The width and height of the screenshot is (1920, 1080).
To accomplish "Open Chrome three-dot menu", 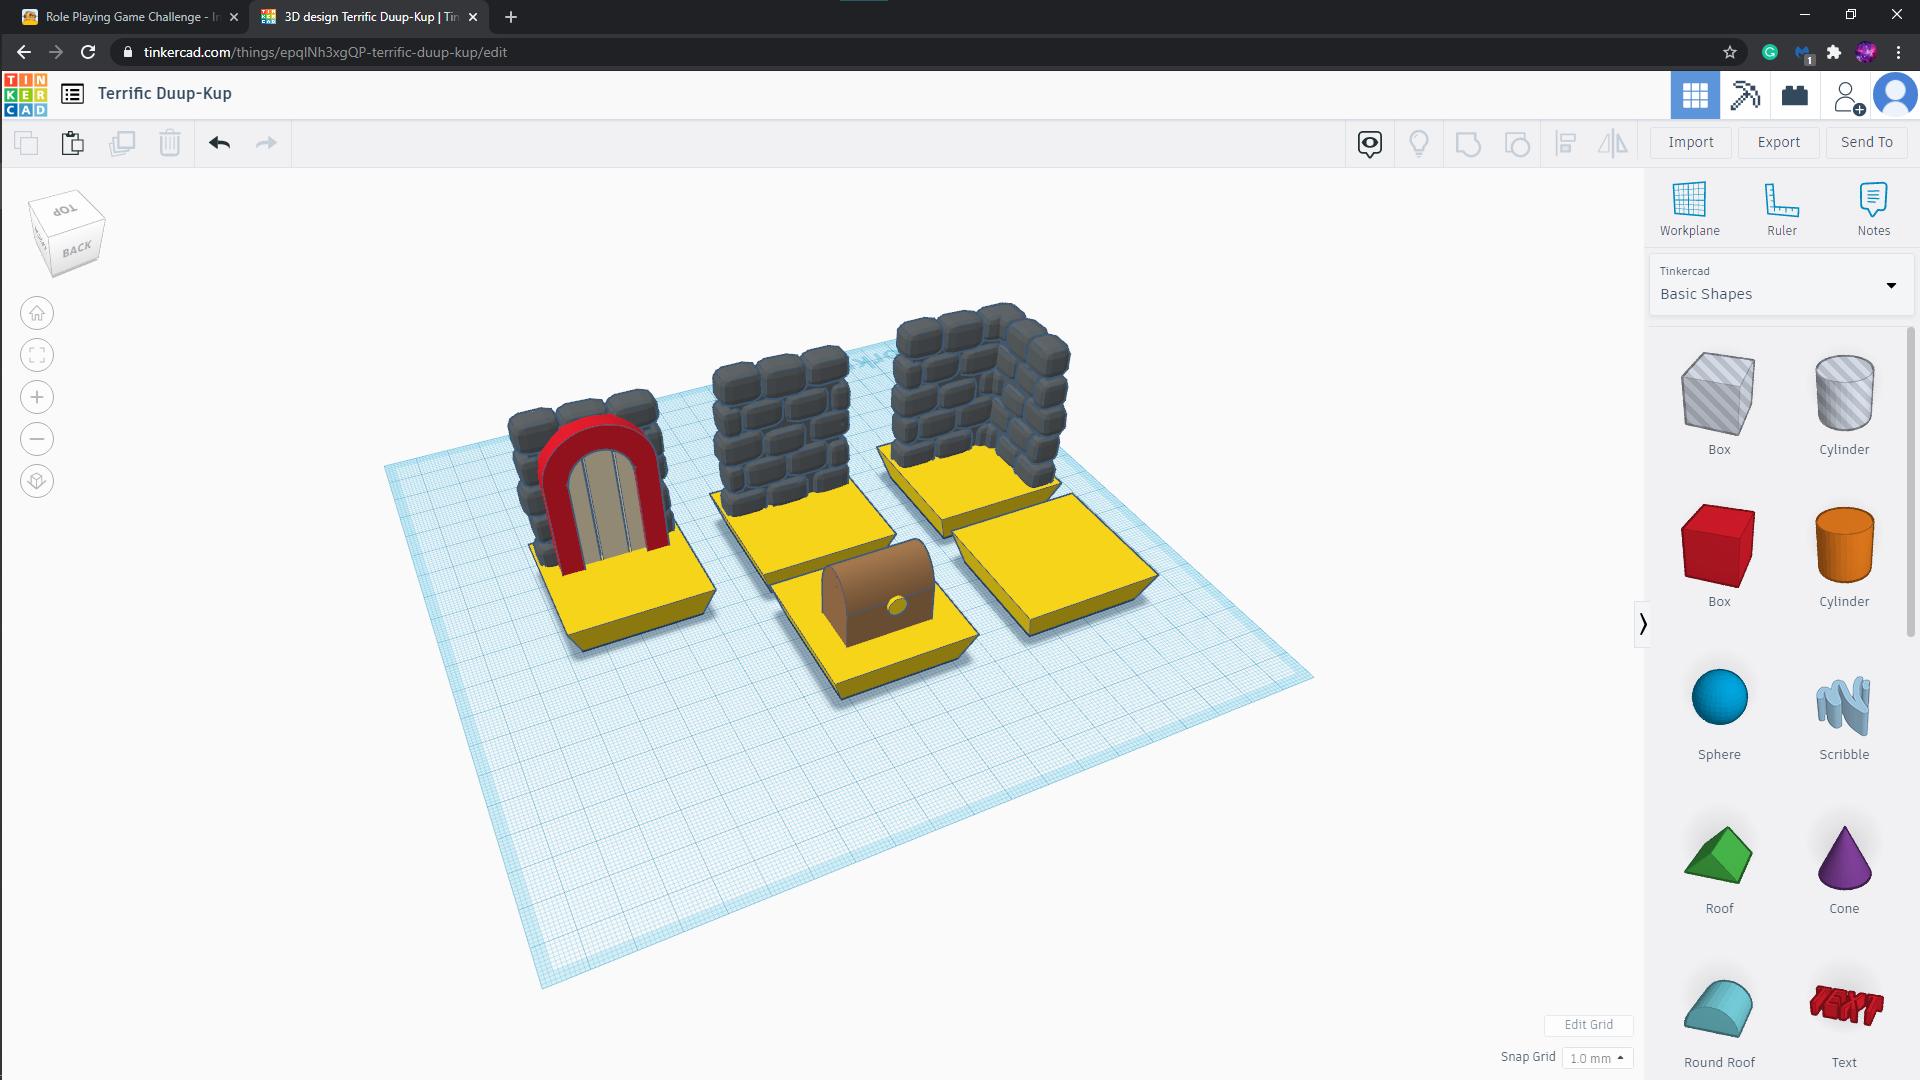I will [x=1898, y=52].
